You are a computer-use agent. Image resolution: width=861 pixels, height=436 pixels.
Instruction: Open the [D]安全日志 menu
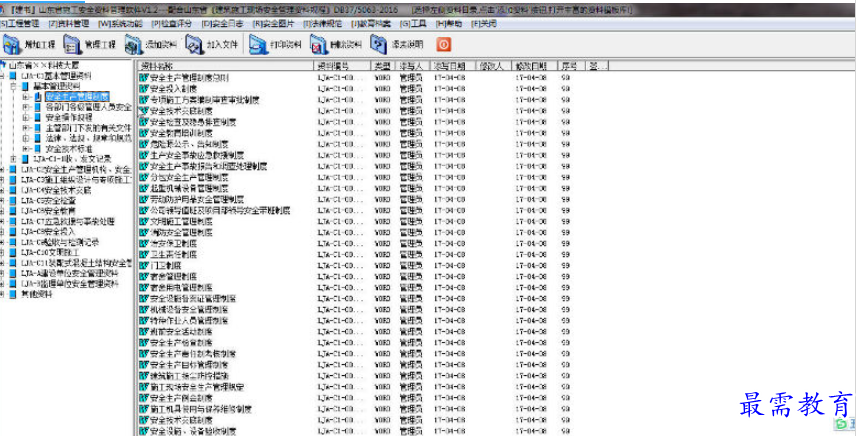[223, 24]
